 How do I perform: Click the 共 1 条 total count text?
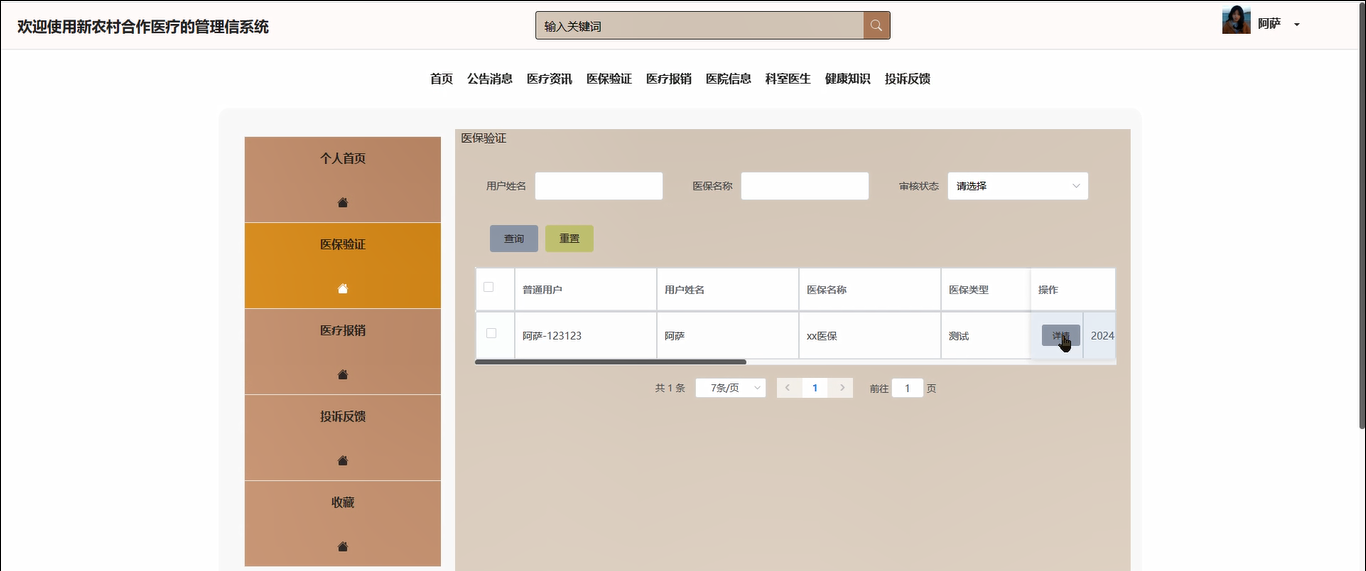coord(670,388)
